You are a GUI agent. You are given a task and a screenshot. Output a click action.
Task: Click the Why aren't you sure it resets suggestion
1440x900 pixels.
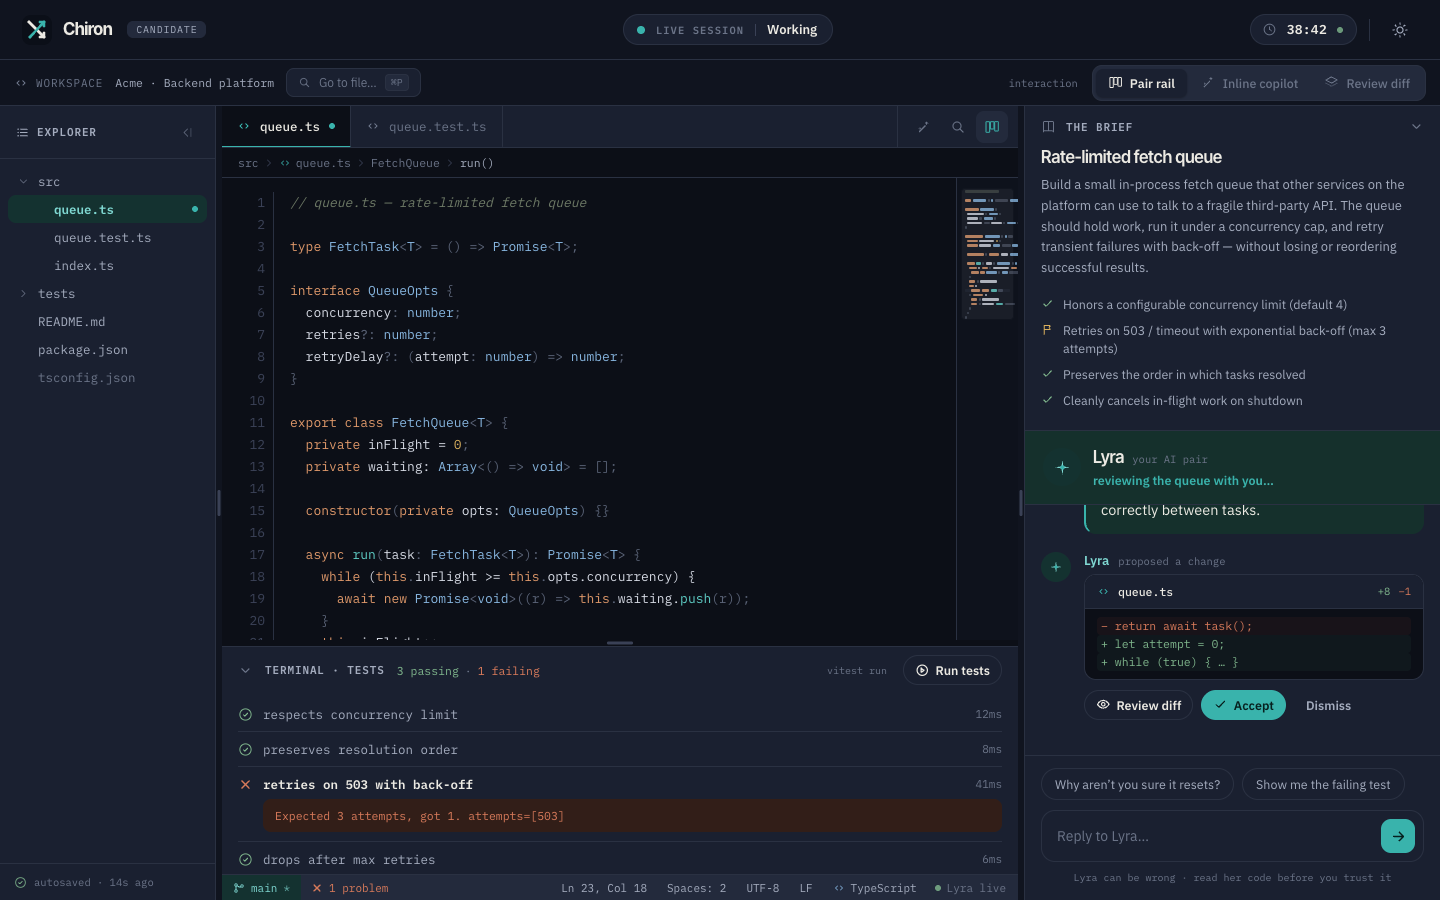(1137, 784)
